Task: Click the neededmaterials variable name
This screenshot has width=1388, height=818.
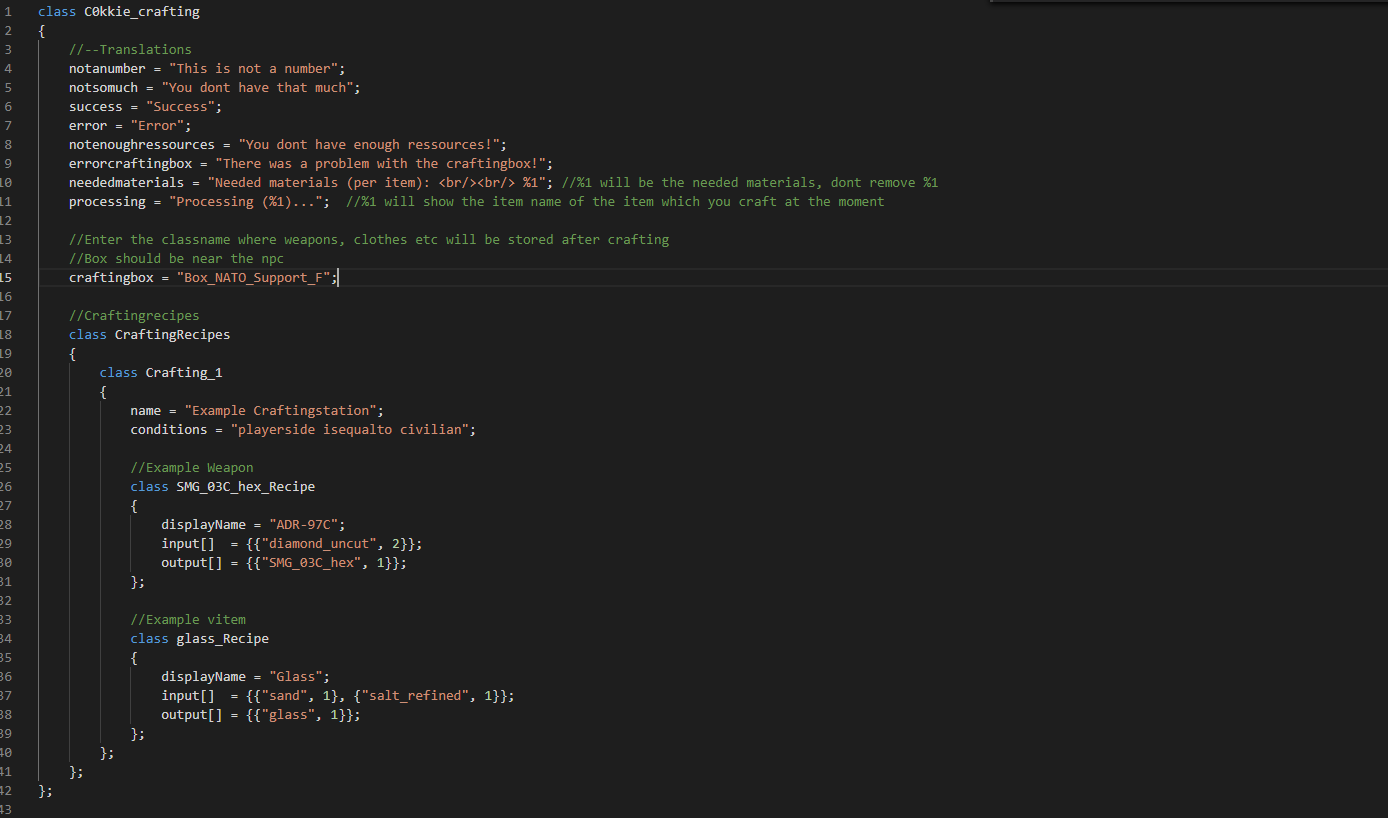Action: pos(126,182)
